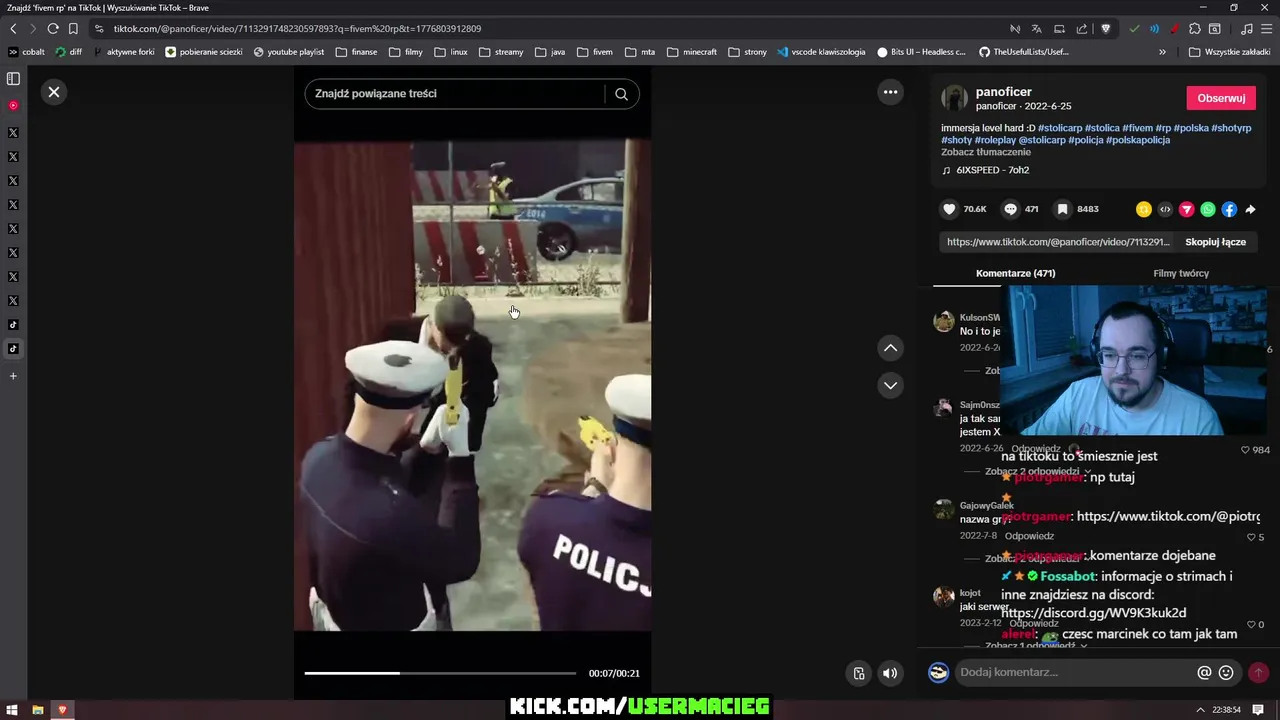
Task: Toggle the Brave vertical sidebar panel icon
Action: click(x=13, y=78)
